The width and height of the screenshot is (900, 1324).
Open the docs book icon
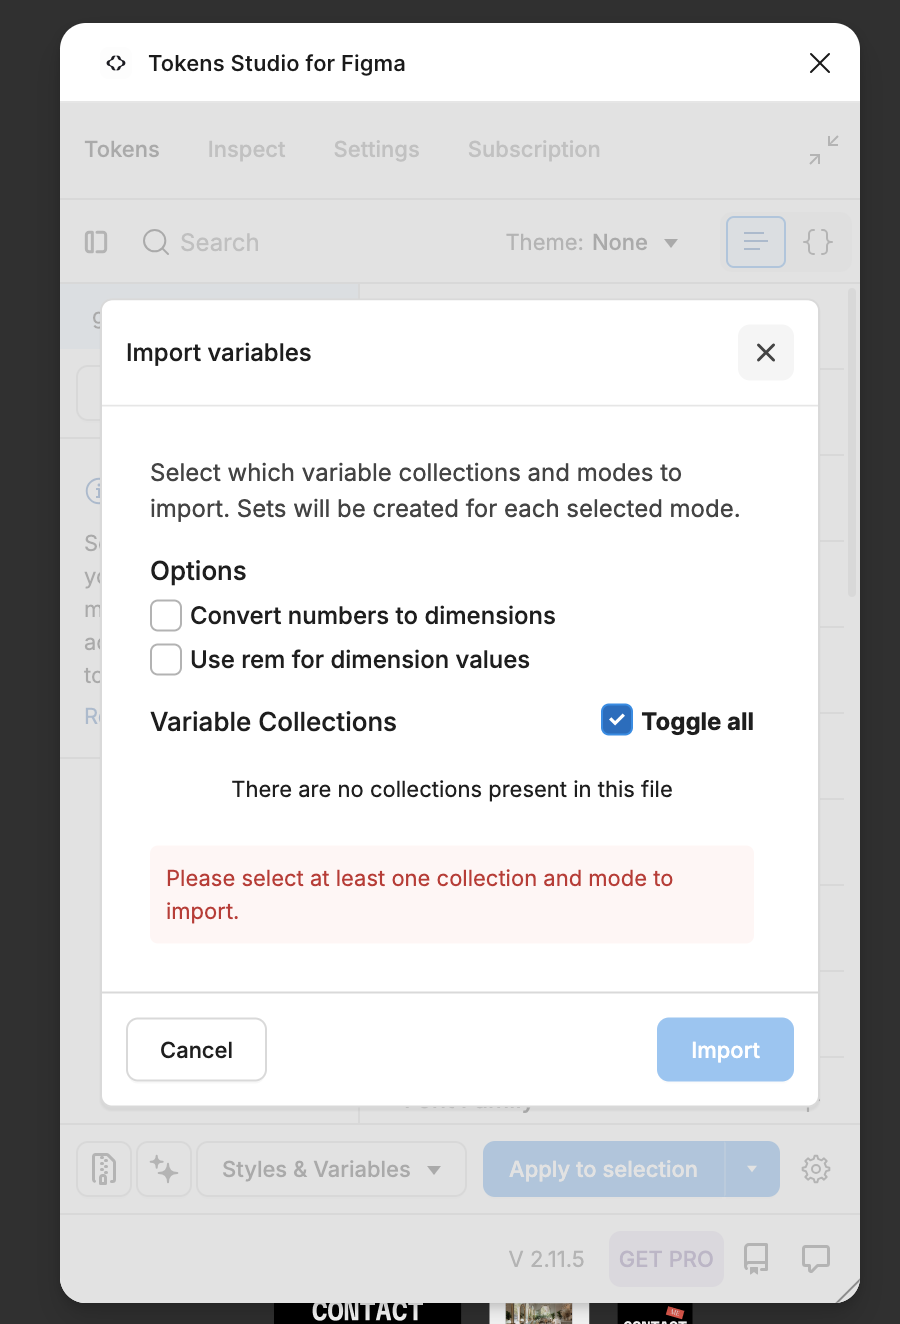[756, 1258]
